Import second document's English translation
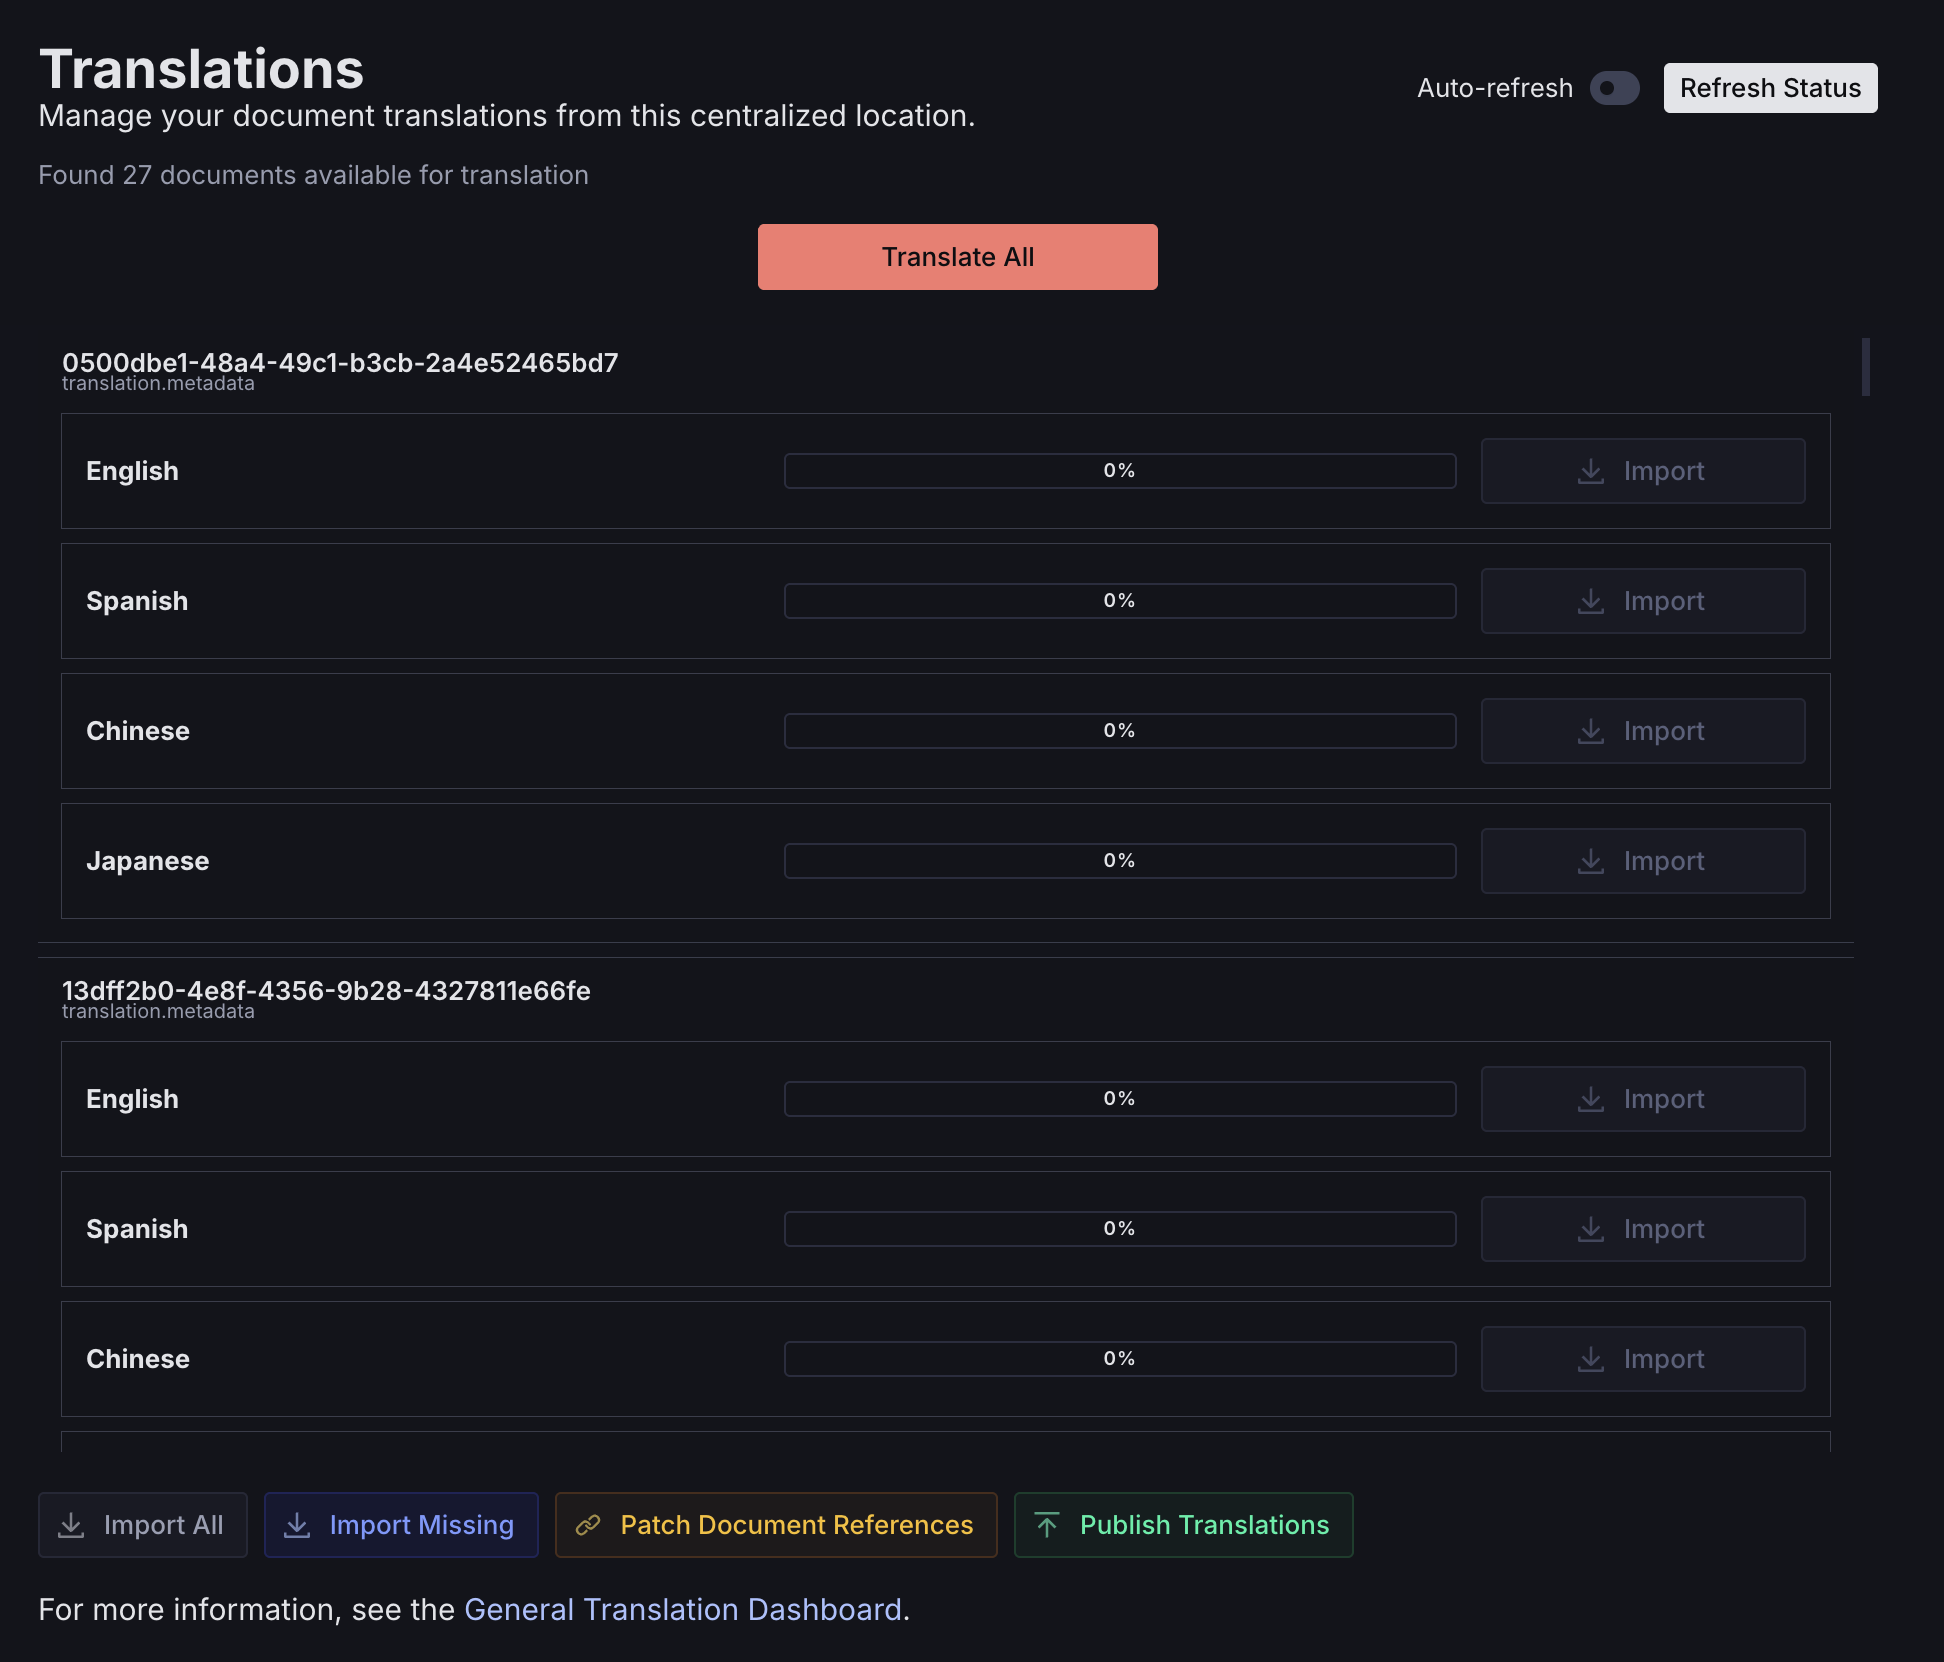Screen dimensions: 1944x1662 1642,1099
